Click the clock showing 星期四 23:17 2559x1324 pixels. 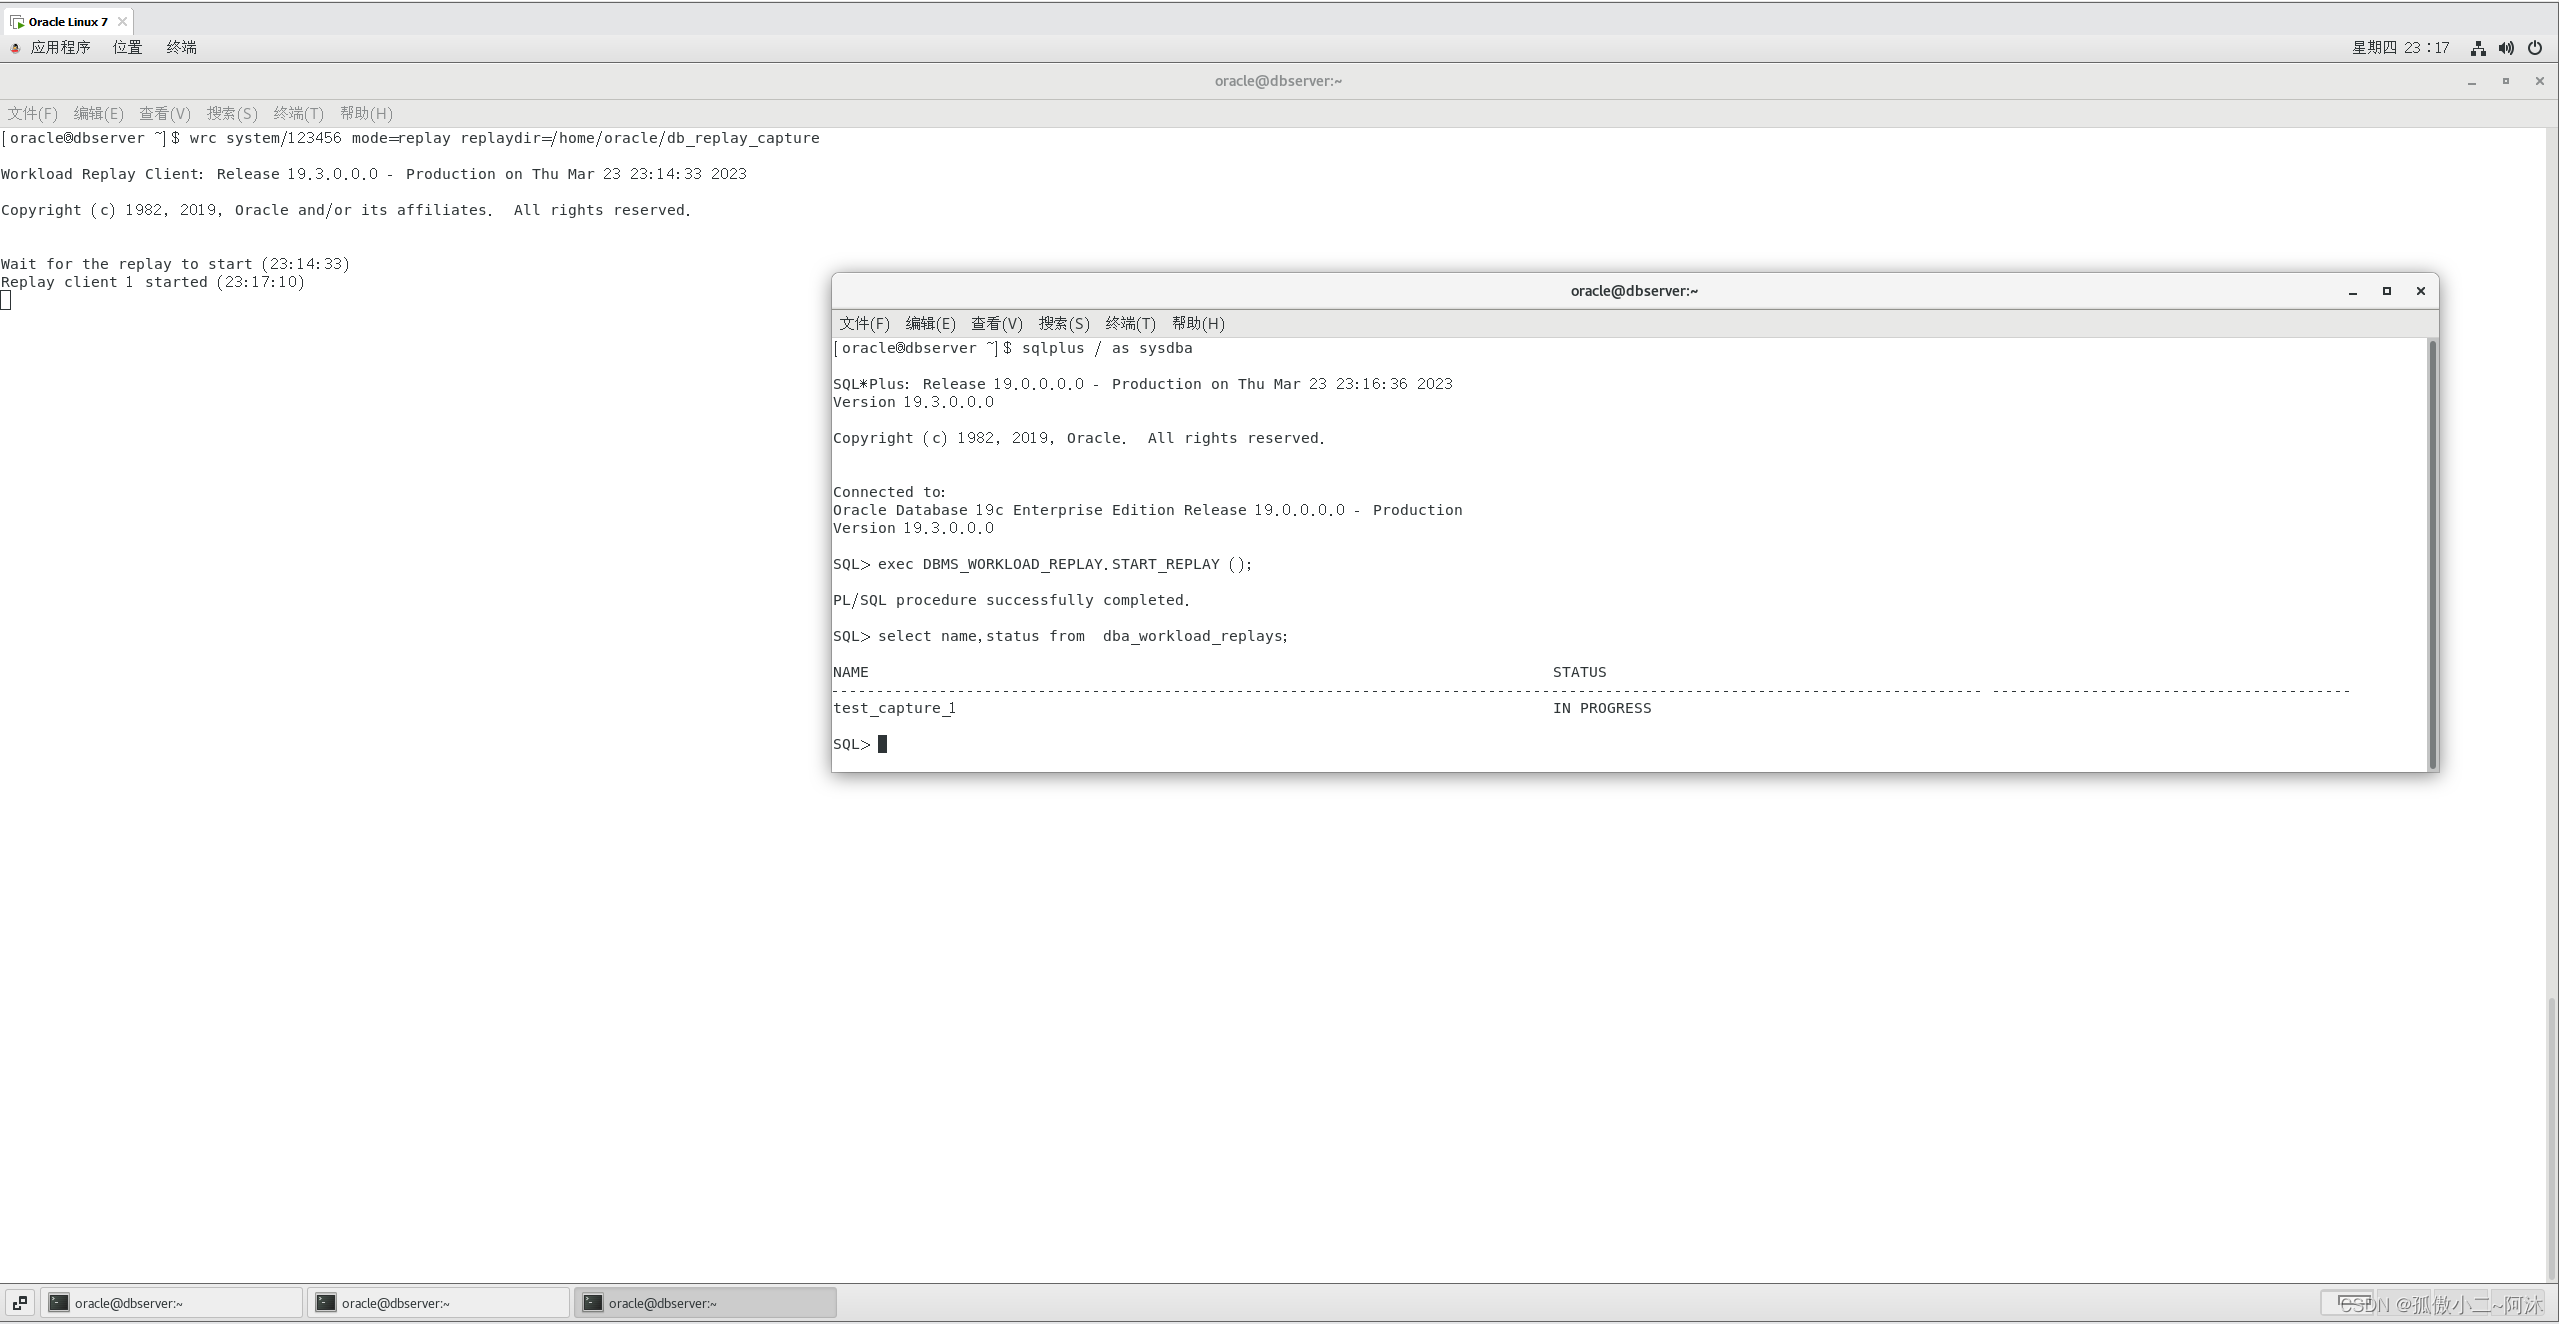[x=2400, y=48]
